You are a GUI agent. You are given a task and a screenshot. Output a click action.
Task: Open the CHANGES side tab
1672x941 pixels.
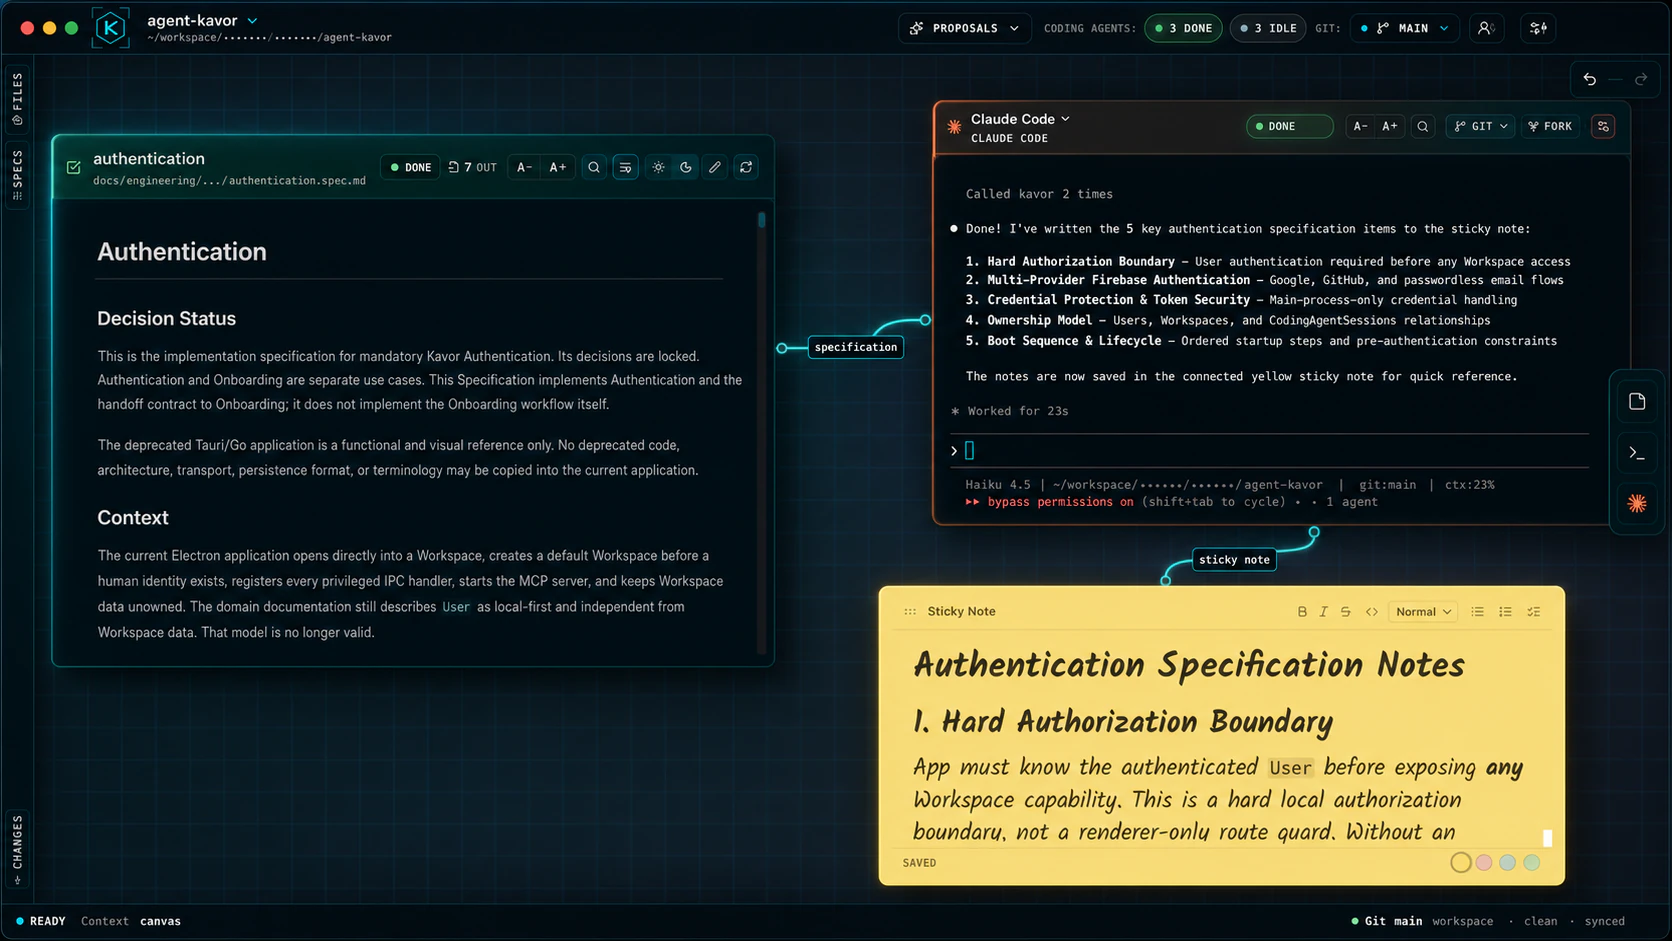point(17,850)
